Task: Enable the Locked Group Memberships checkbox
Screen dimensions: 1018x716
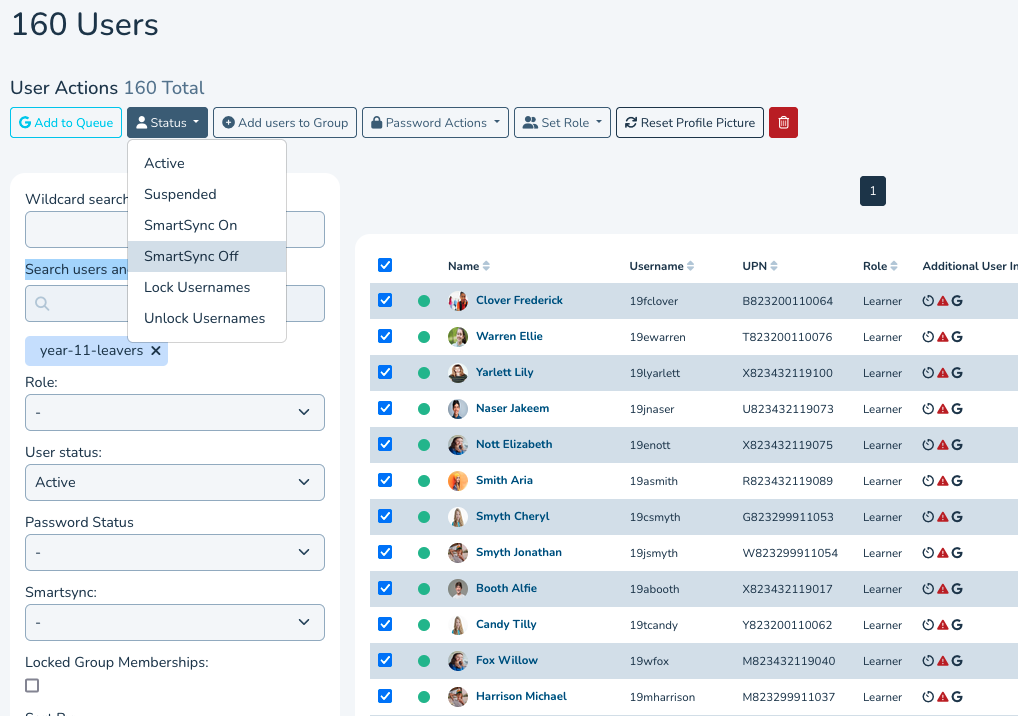Action: click(32, 685)
